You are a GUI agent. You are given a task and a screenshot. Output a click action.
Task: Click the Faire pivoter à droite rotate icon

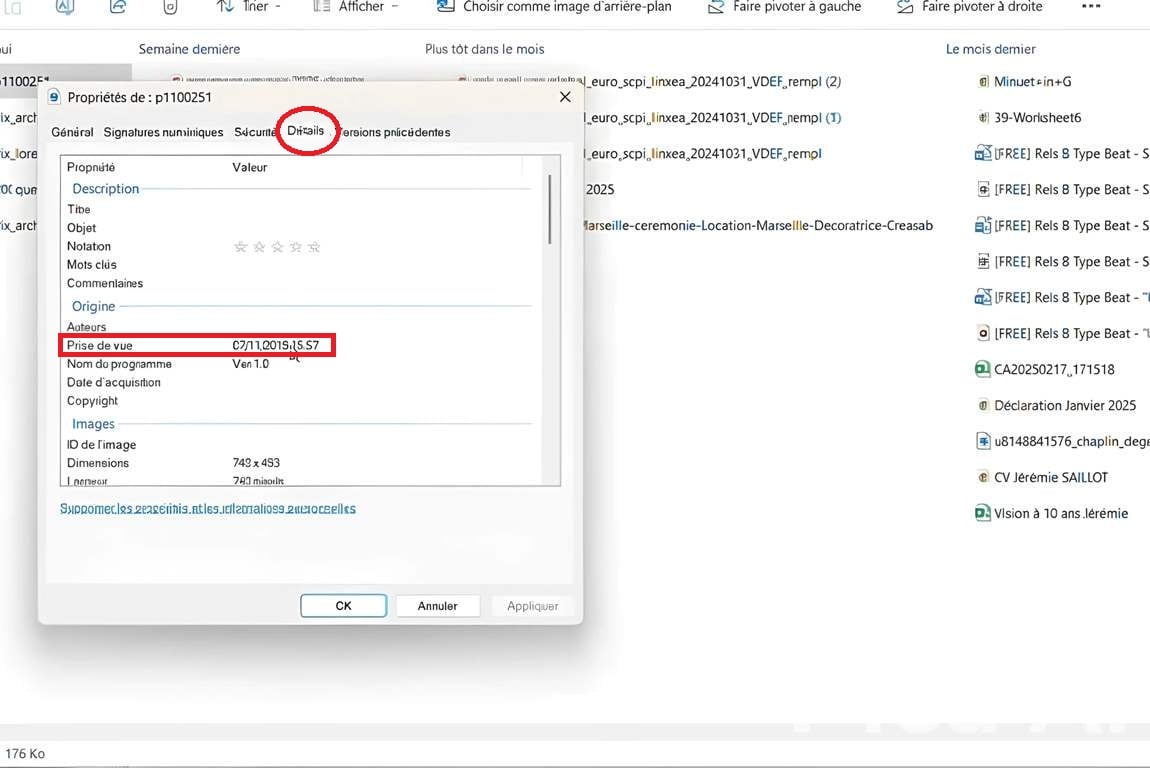click(905, 7)
